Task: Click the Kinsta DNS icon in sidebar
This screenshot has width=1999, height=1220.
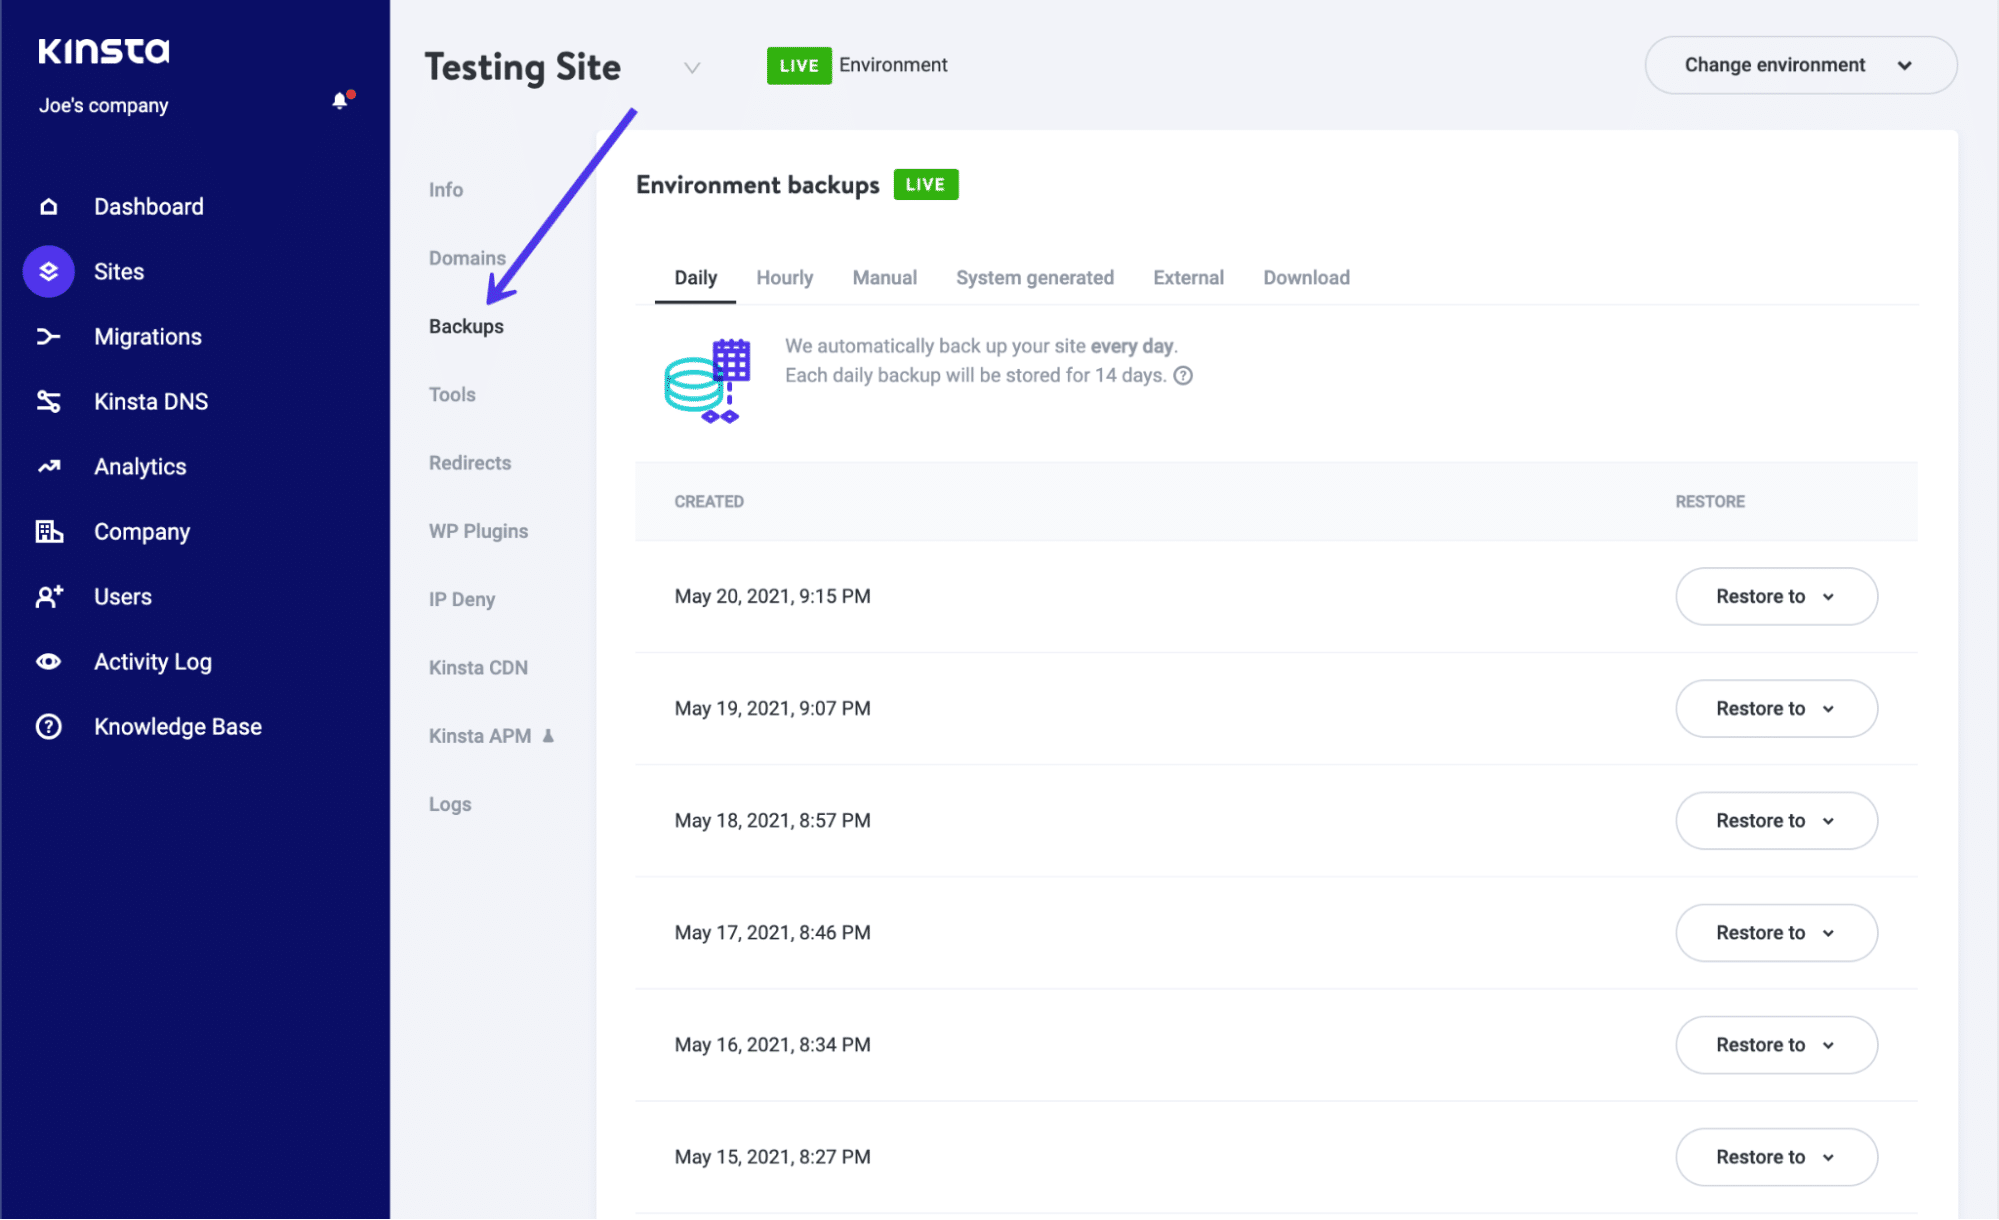Action: point(50,401)
